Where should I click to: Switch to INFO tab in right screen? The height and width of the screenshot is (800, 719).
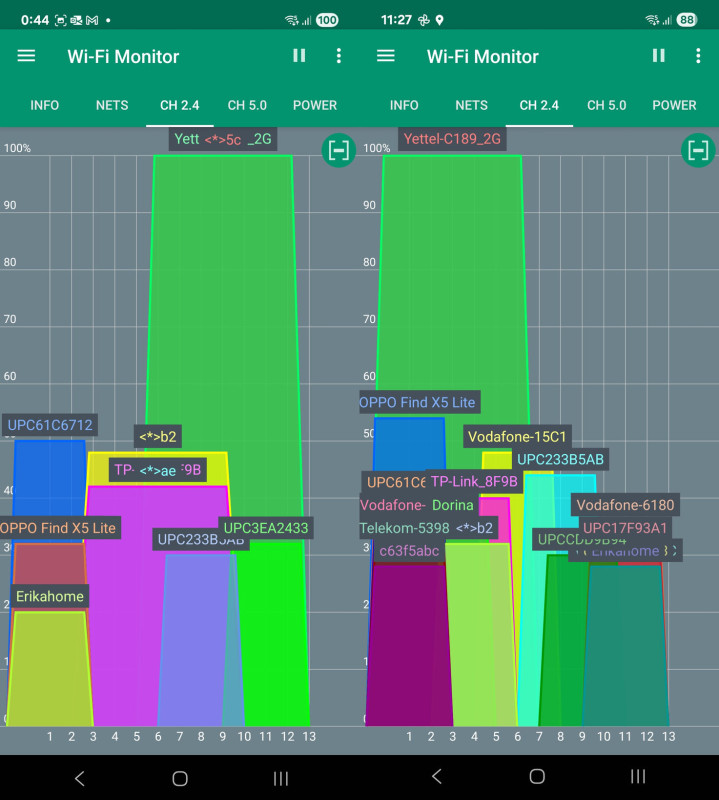pyautogui.click(x=404, y=105)
